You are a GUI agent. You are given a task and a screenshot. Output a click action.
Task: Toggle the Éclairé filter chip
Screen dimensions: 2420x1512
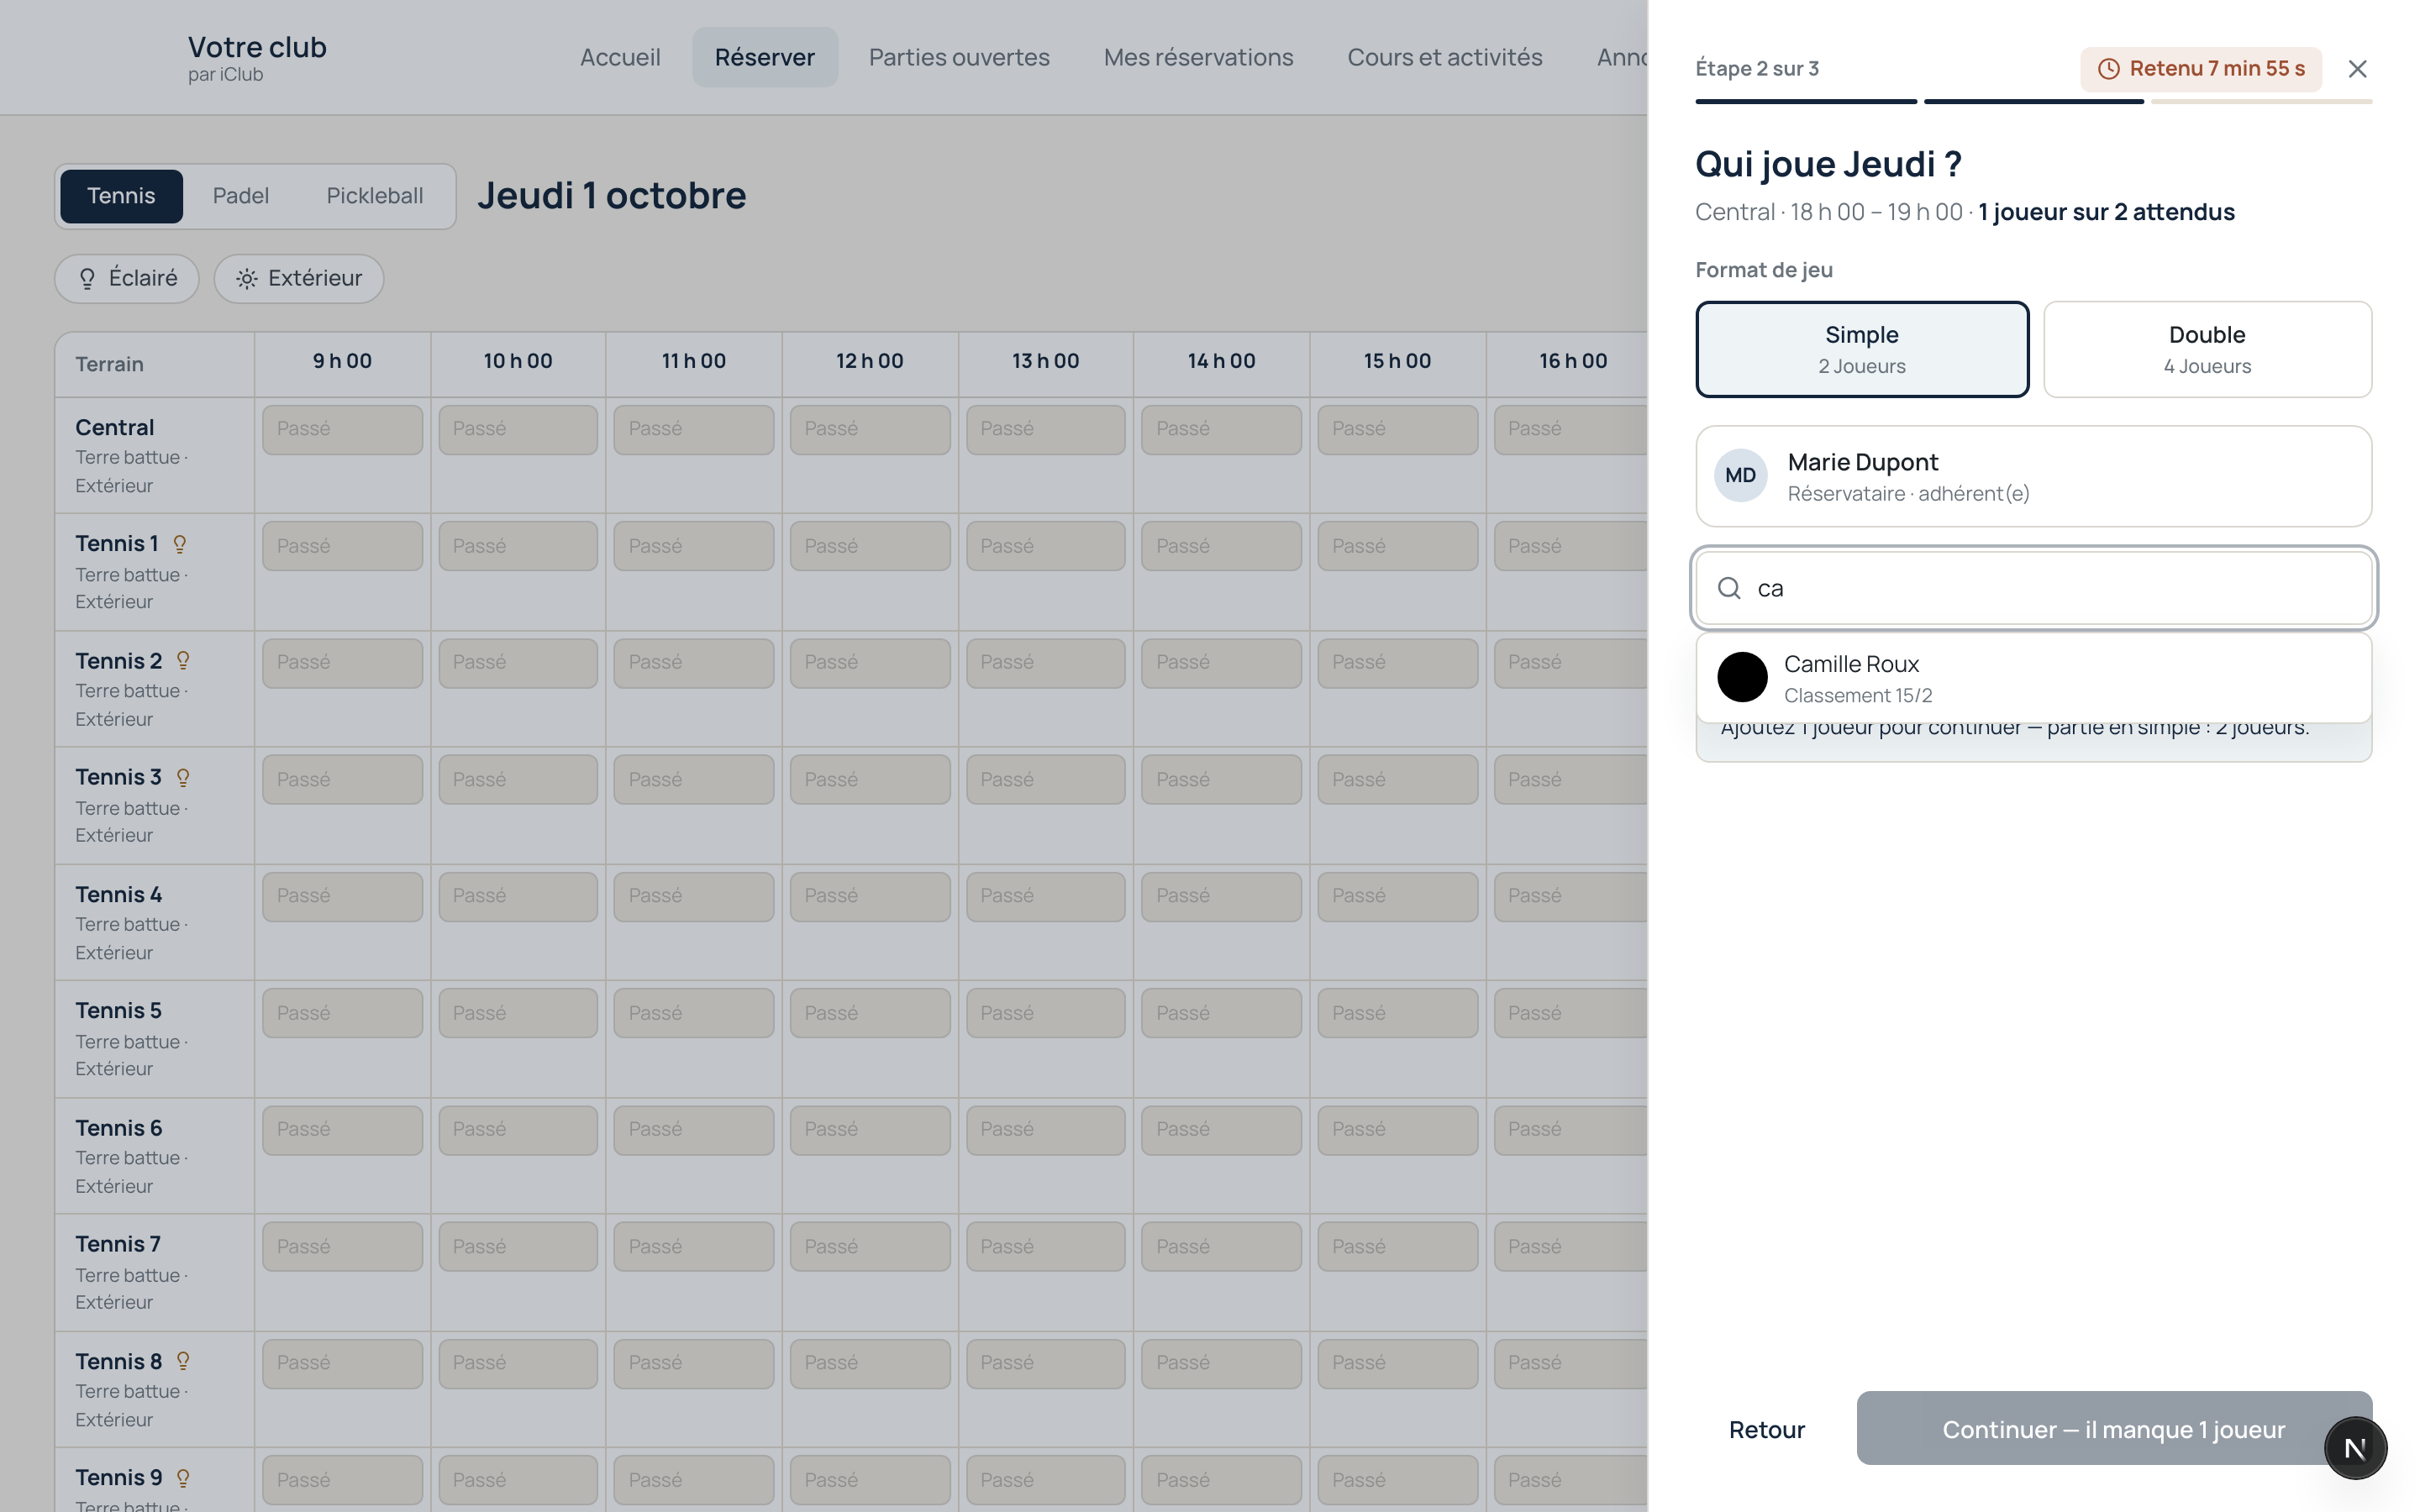[127, 278]
